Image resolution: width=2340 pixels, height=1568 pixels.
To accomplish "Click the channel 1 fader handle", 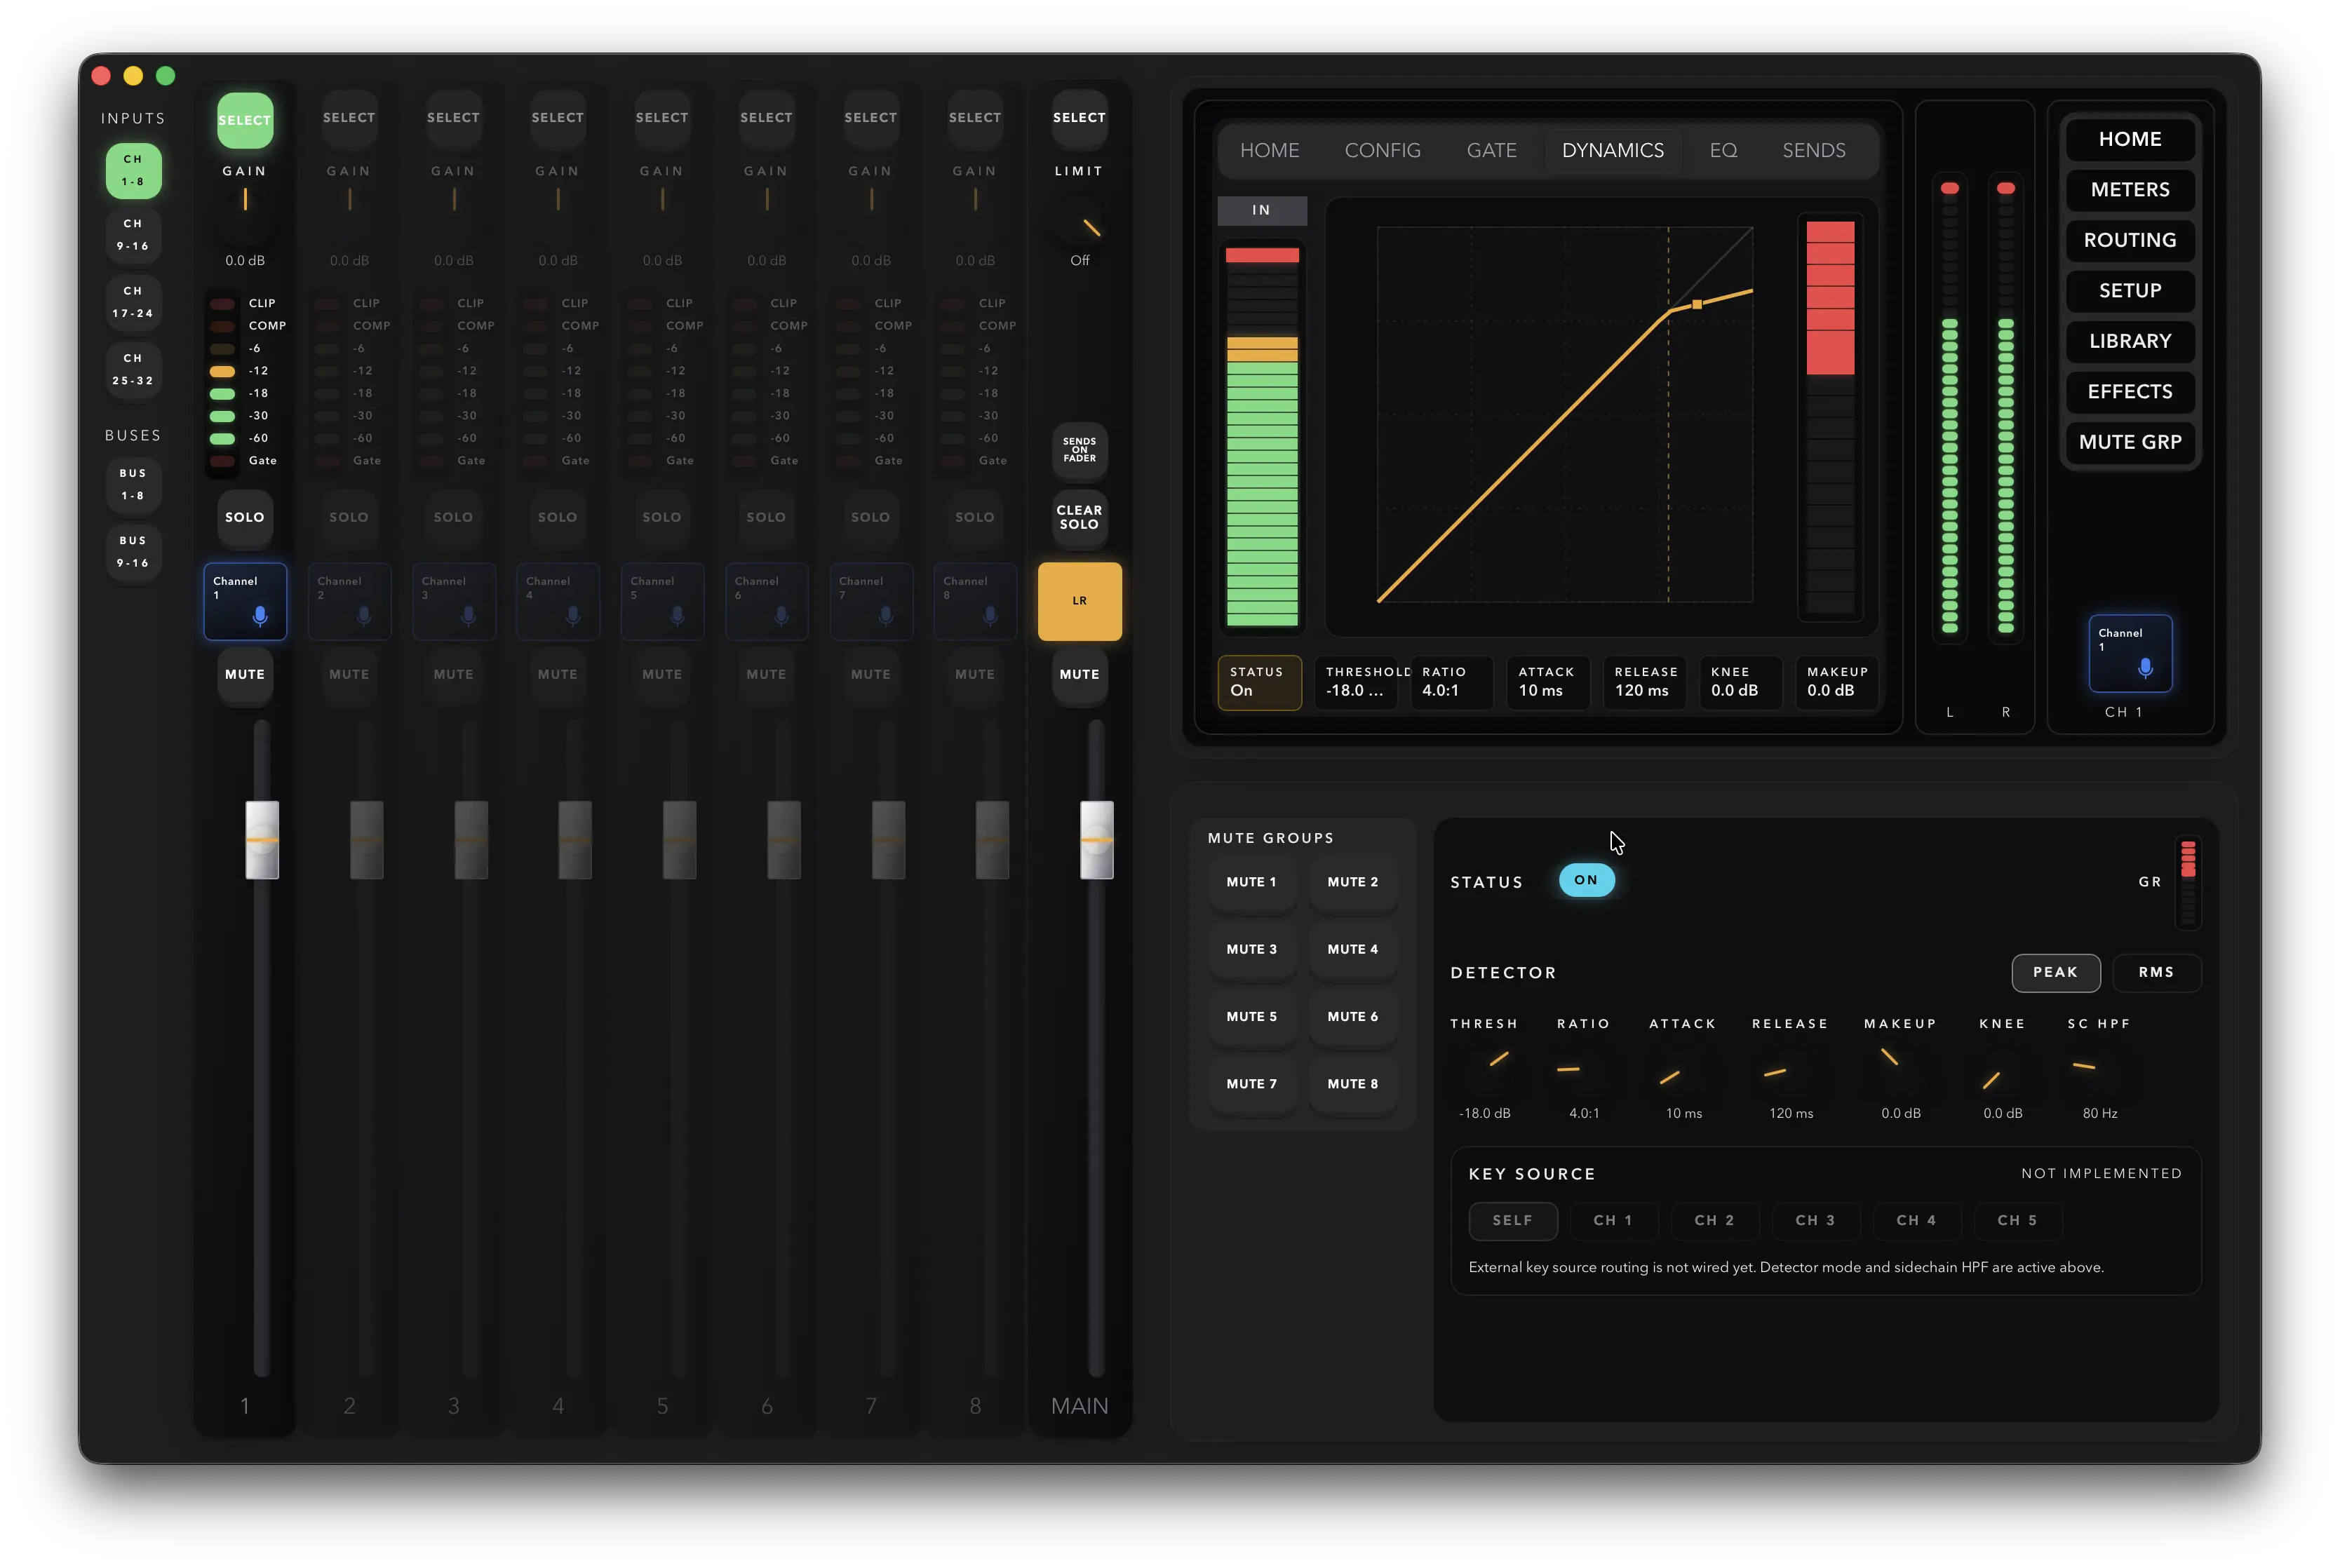I will (262, 840).
